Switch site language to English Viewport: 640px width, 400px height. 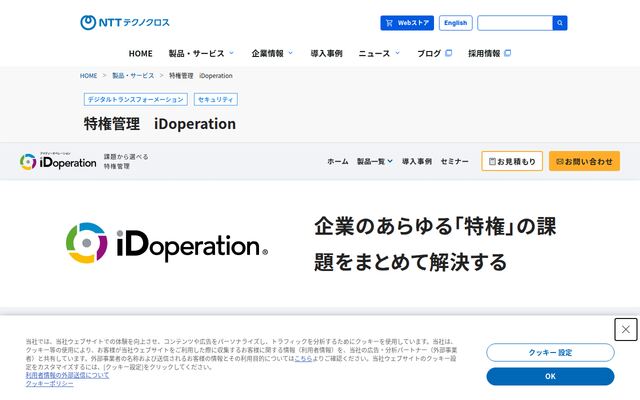tap(456, 23)
